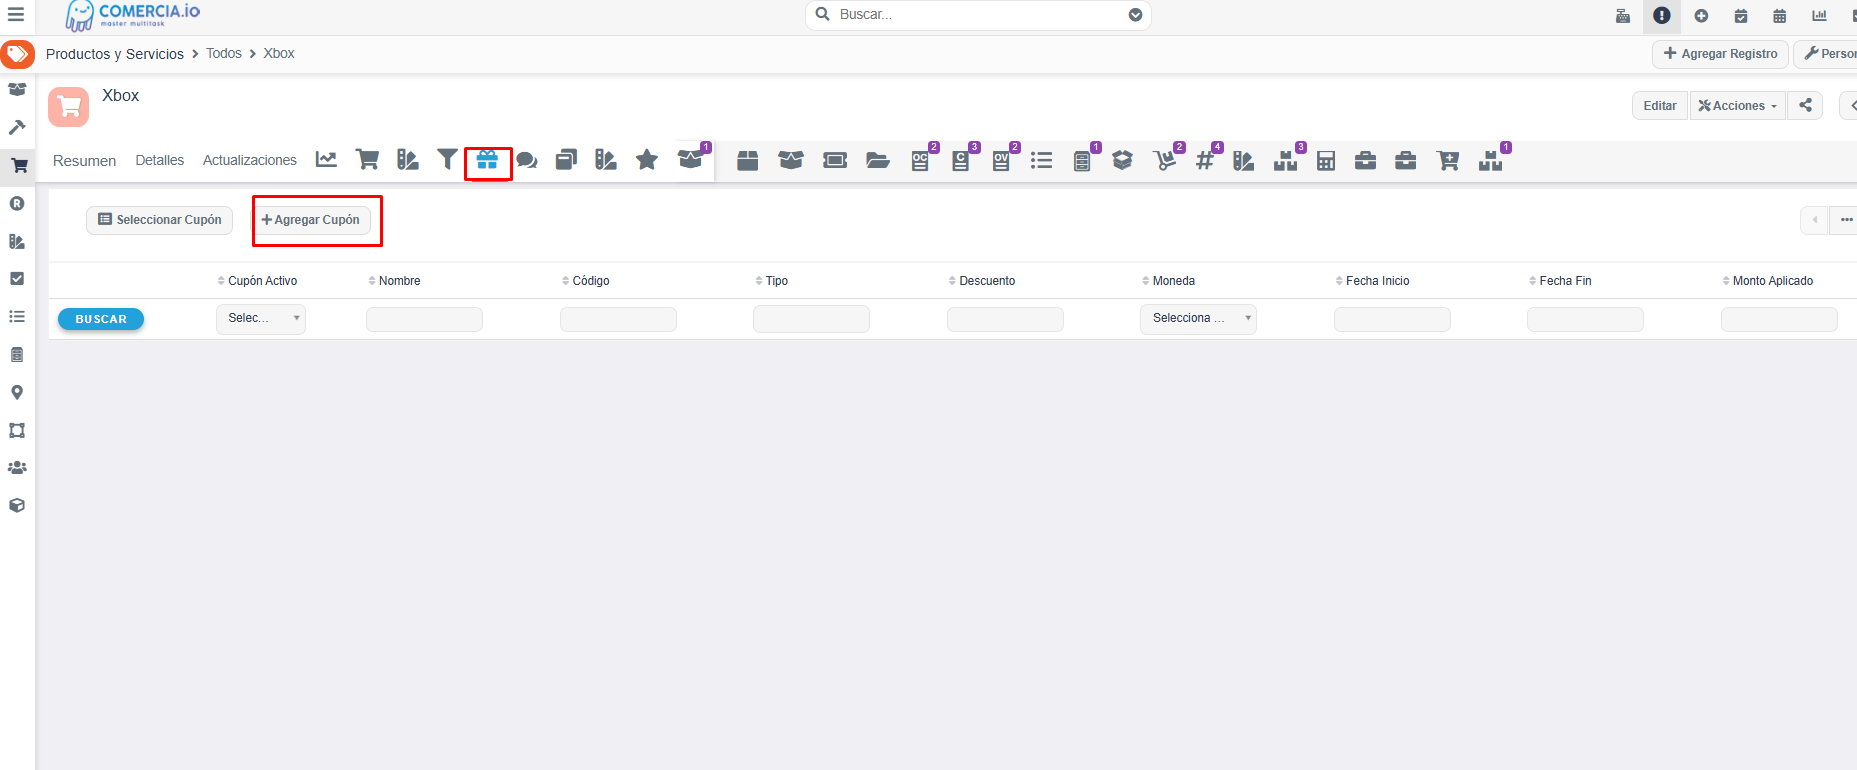
Task: Open the map marker sidebar icon
Action: [x=17, y=392]
